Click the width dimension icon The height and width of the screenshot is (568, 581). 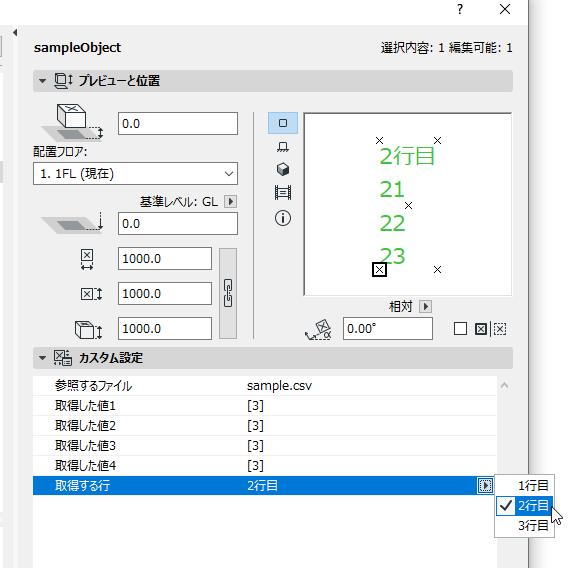(x=87, y=259)
